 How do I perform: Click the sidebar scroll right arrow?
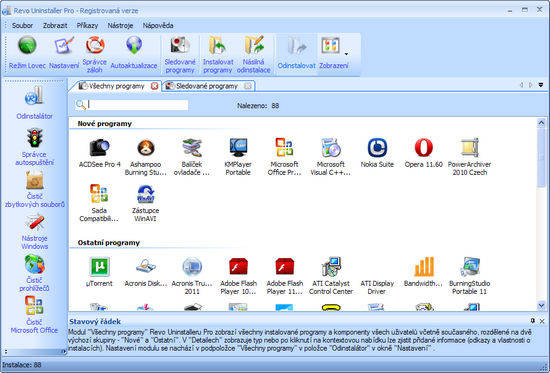point(64,351)
